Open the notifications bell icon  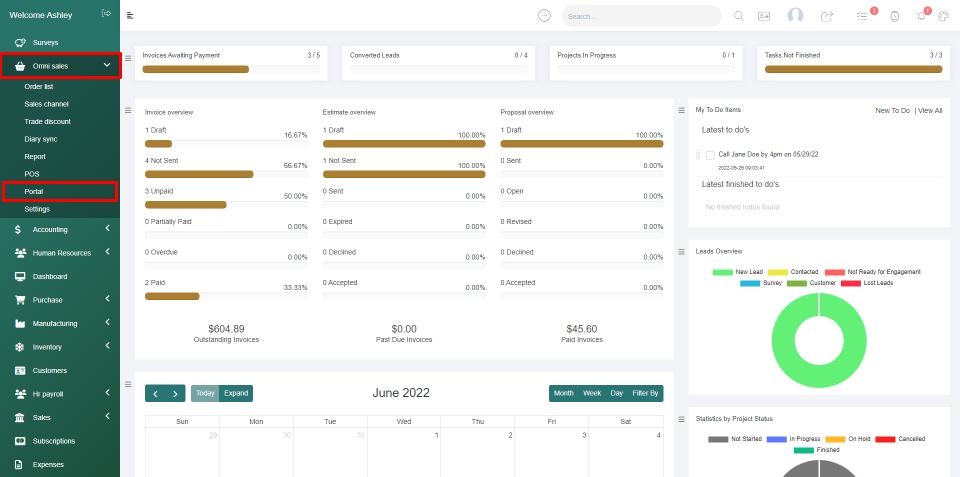tap(921, 16)
